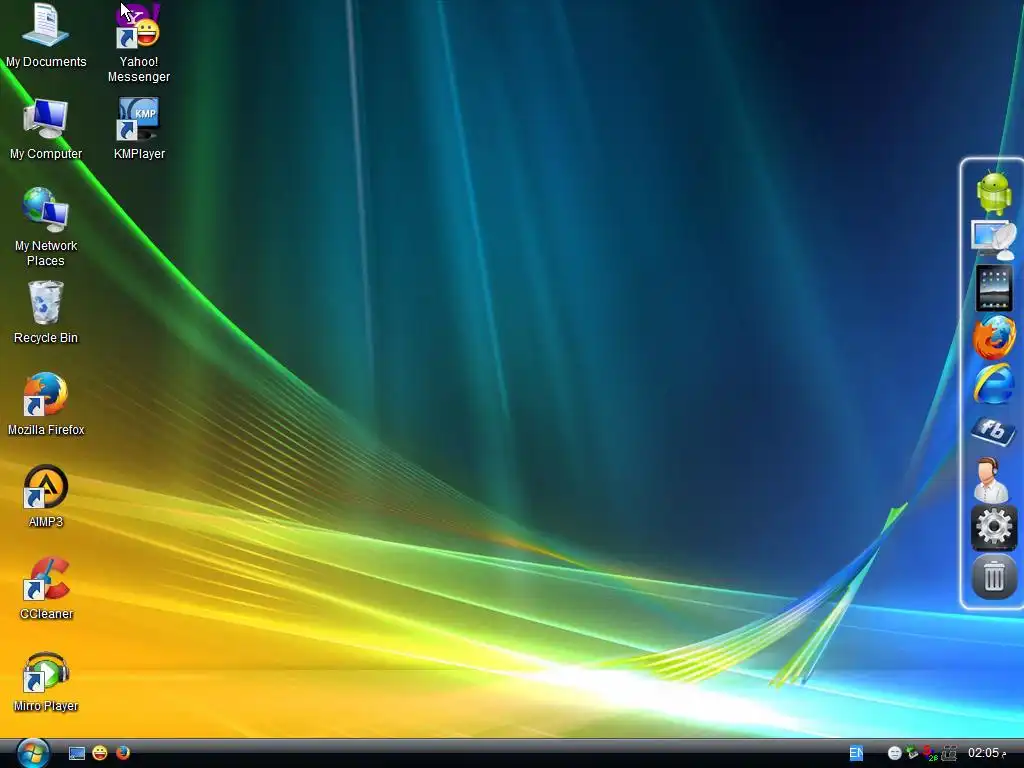Launch Internet Explorer from the side dock

coord(994,384)
